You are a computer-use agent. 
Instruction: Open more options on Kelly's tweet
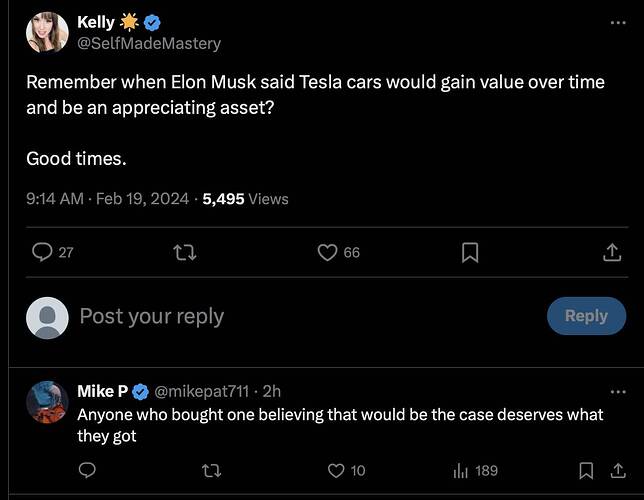pyautogui.click(x=618, y=23)
